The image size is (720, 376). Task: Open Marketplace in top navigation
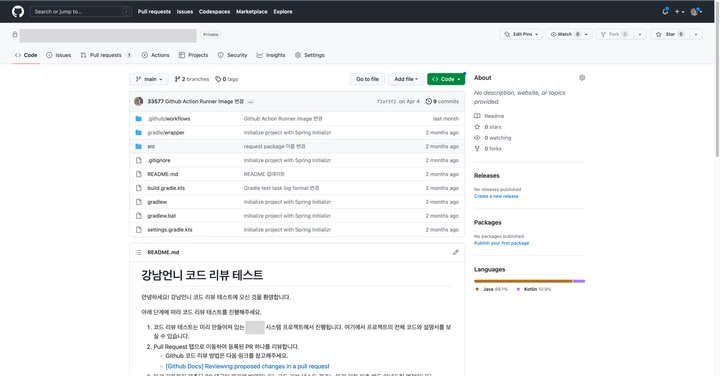[252, 11]
